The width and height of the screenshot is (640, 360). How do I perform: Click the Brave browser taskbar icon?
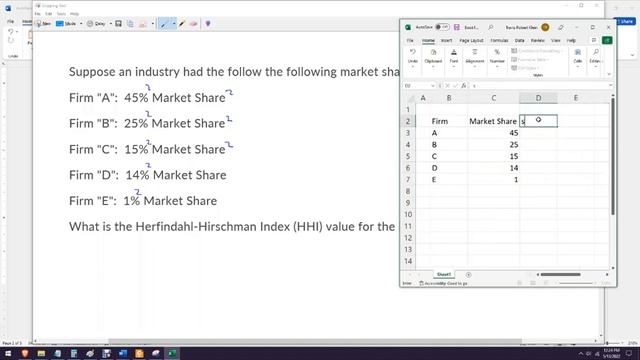coord(24,353)
